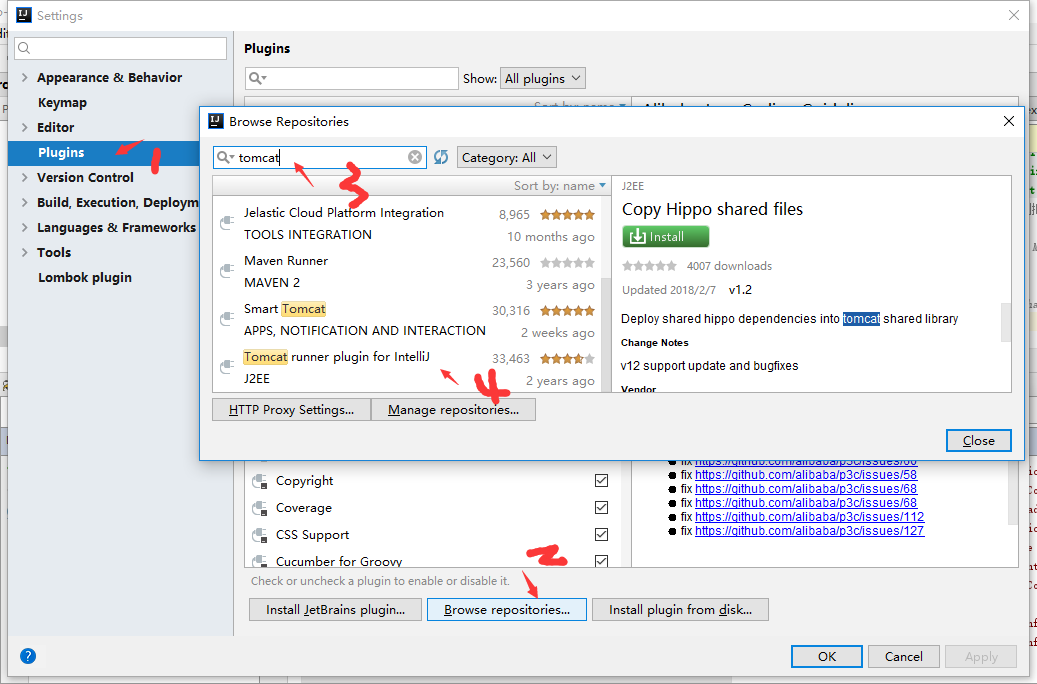The image size is (1037, 684).
Task: Toggle the Copyright plugin checkbox
Action: [x=601, y=481]
